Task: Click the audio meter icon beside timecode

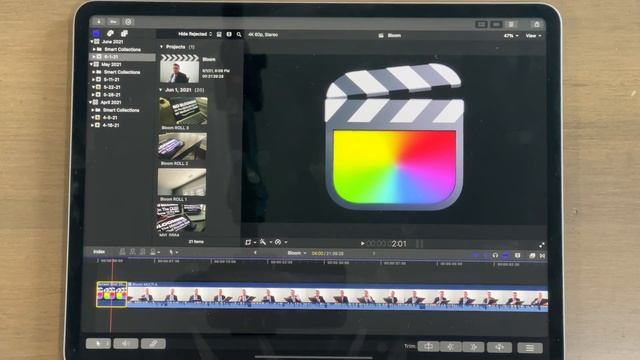Action: point(419,244)
